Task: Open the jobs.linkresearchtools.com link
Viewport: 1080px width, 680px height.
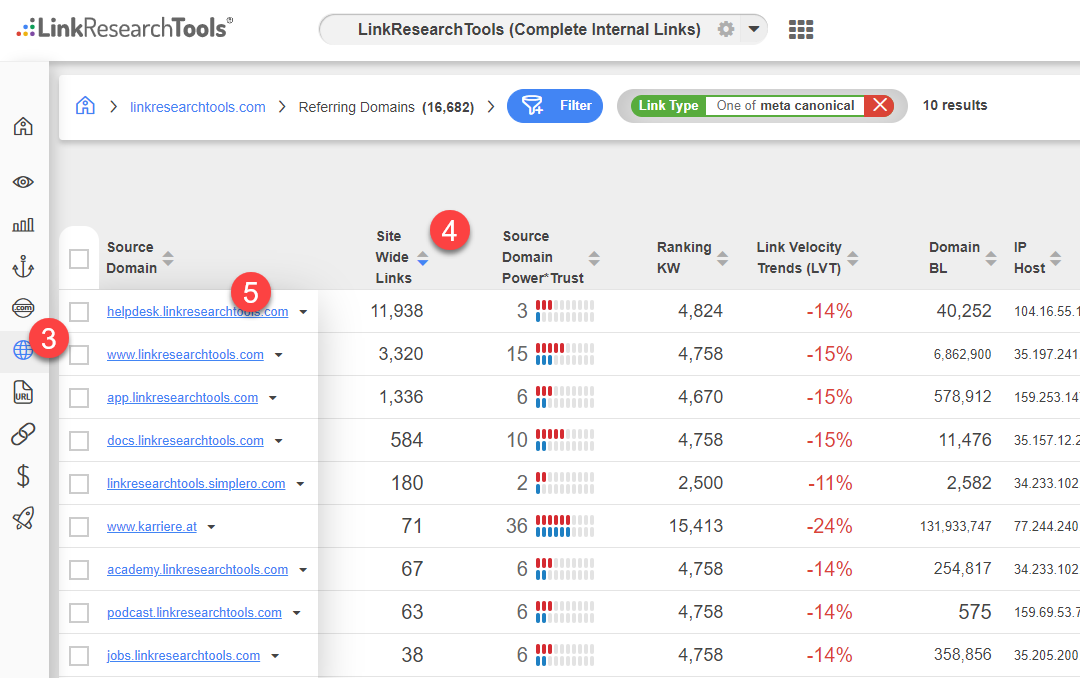Action: pos(184,655)
